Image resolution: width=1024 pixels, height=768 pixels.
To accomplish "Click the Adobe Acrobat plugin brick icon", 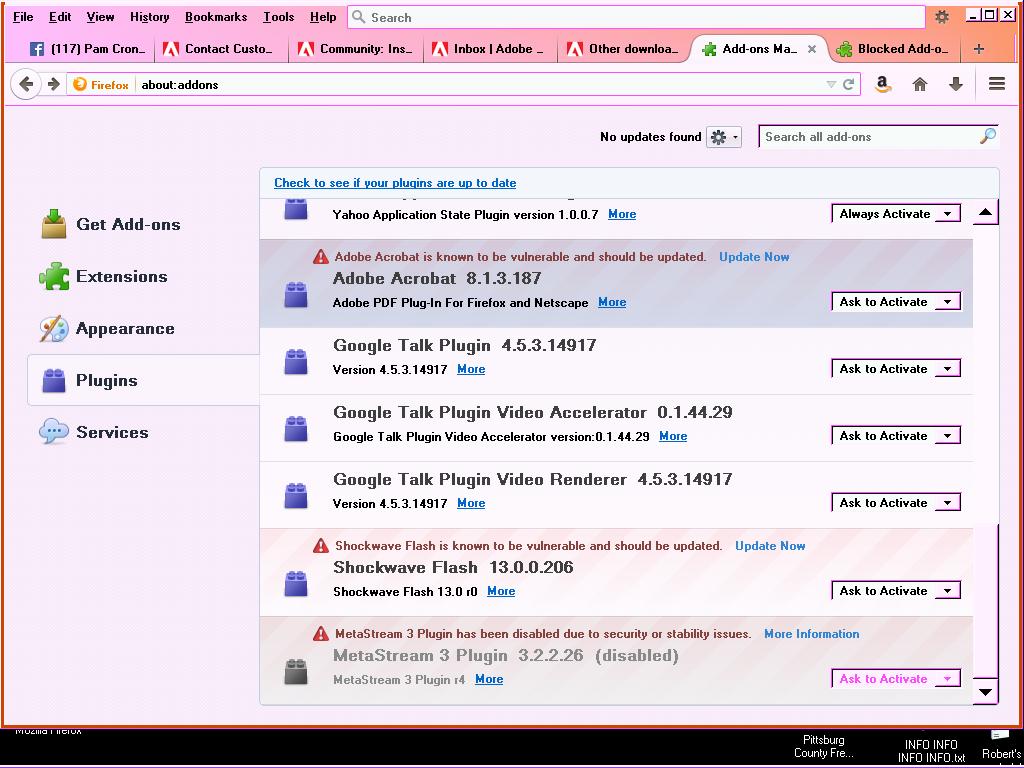I will coord(296,295).
